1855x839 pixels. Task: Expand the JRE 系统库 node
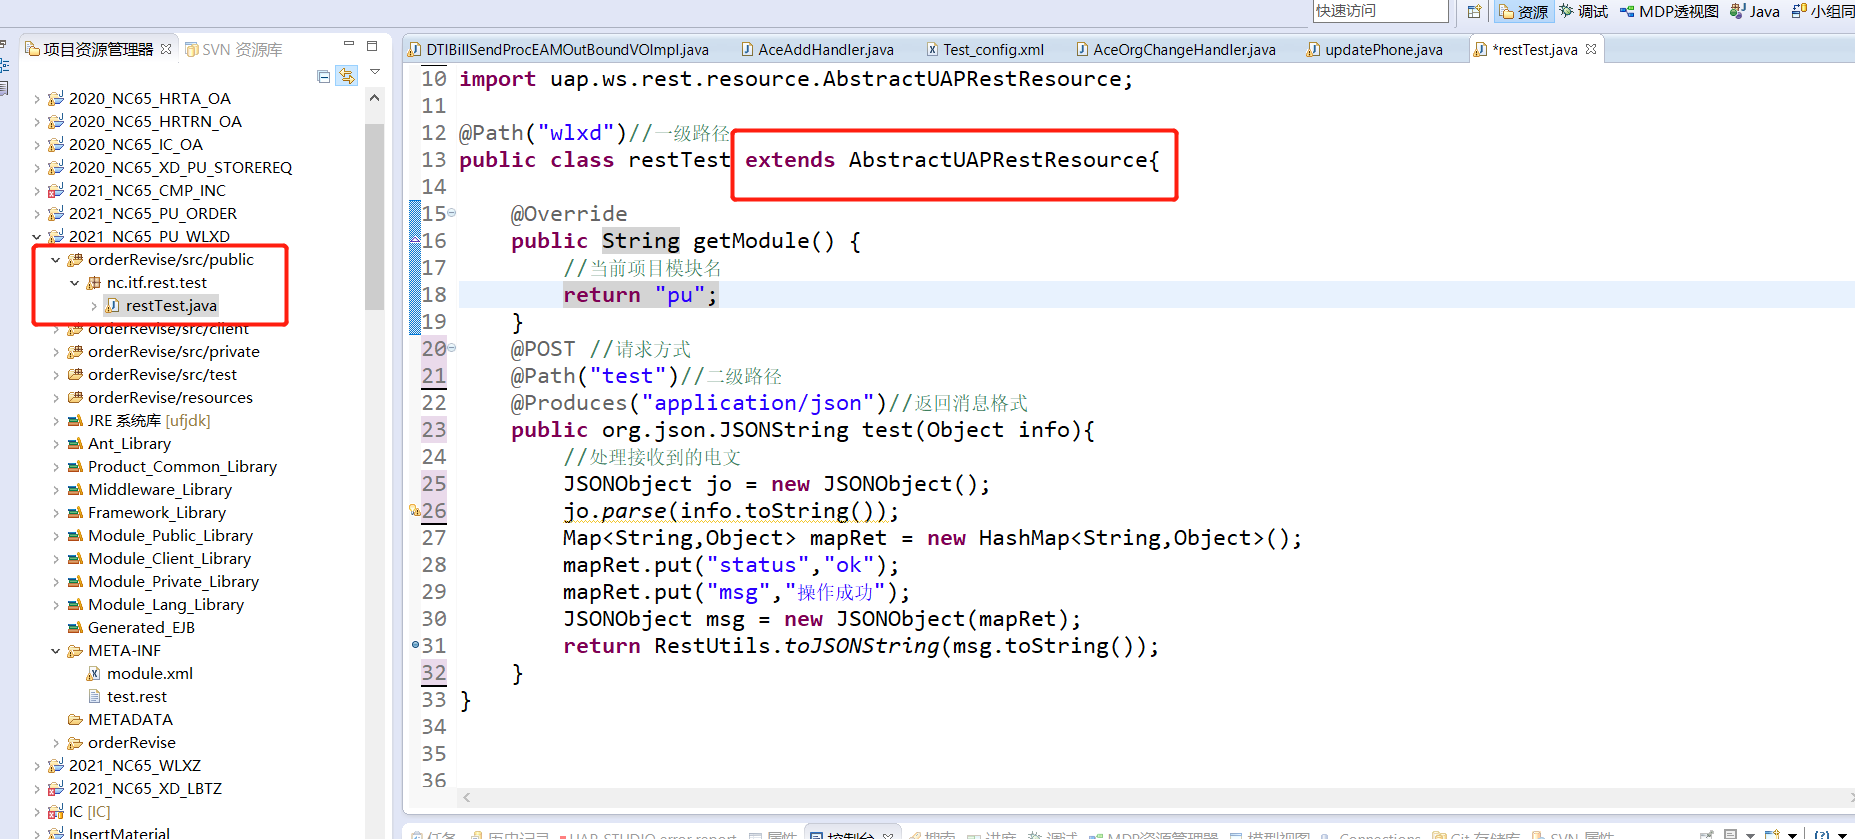tap(56, 421)
